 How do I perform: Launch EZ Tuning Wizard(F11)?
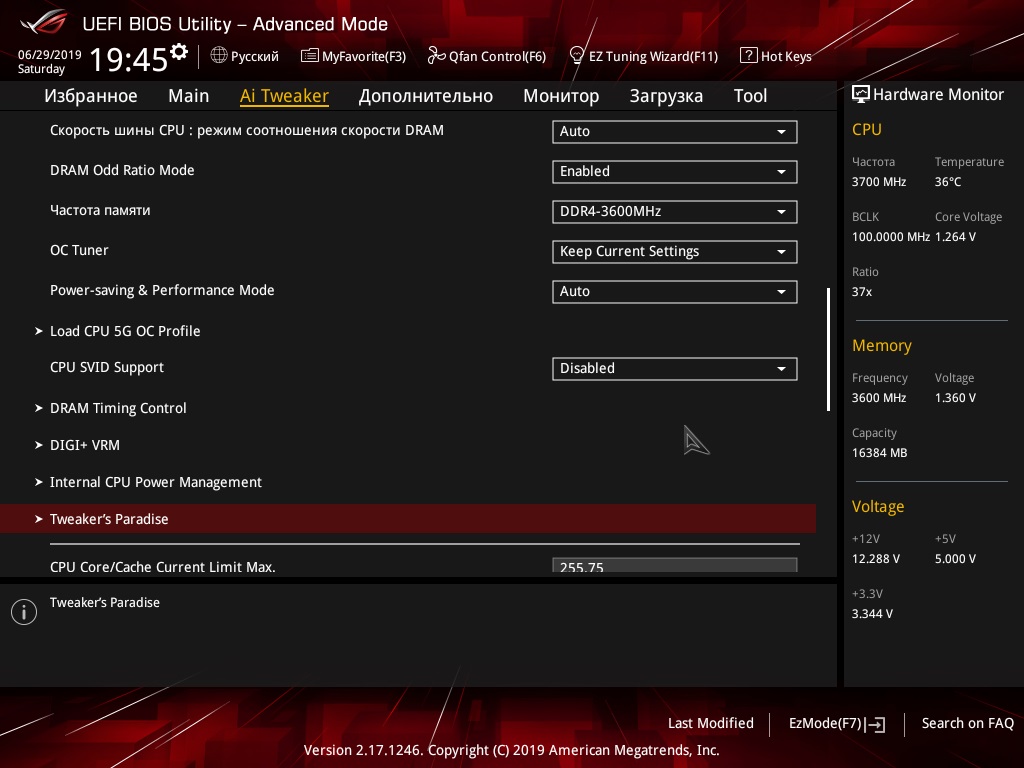click(x=644, y=56)
